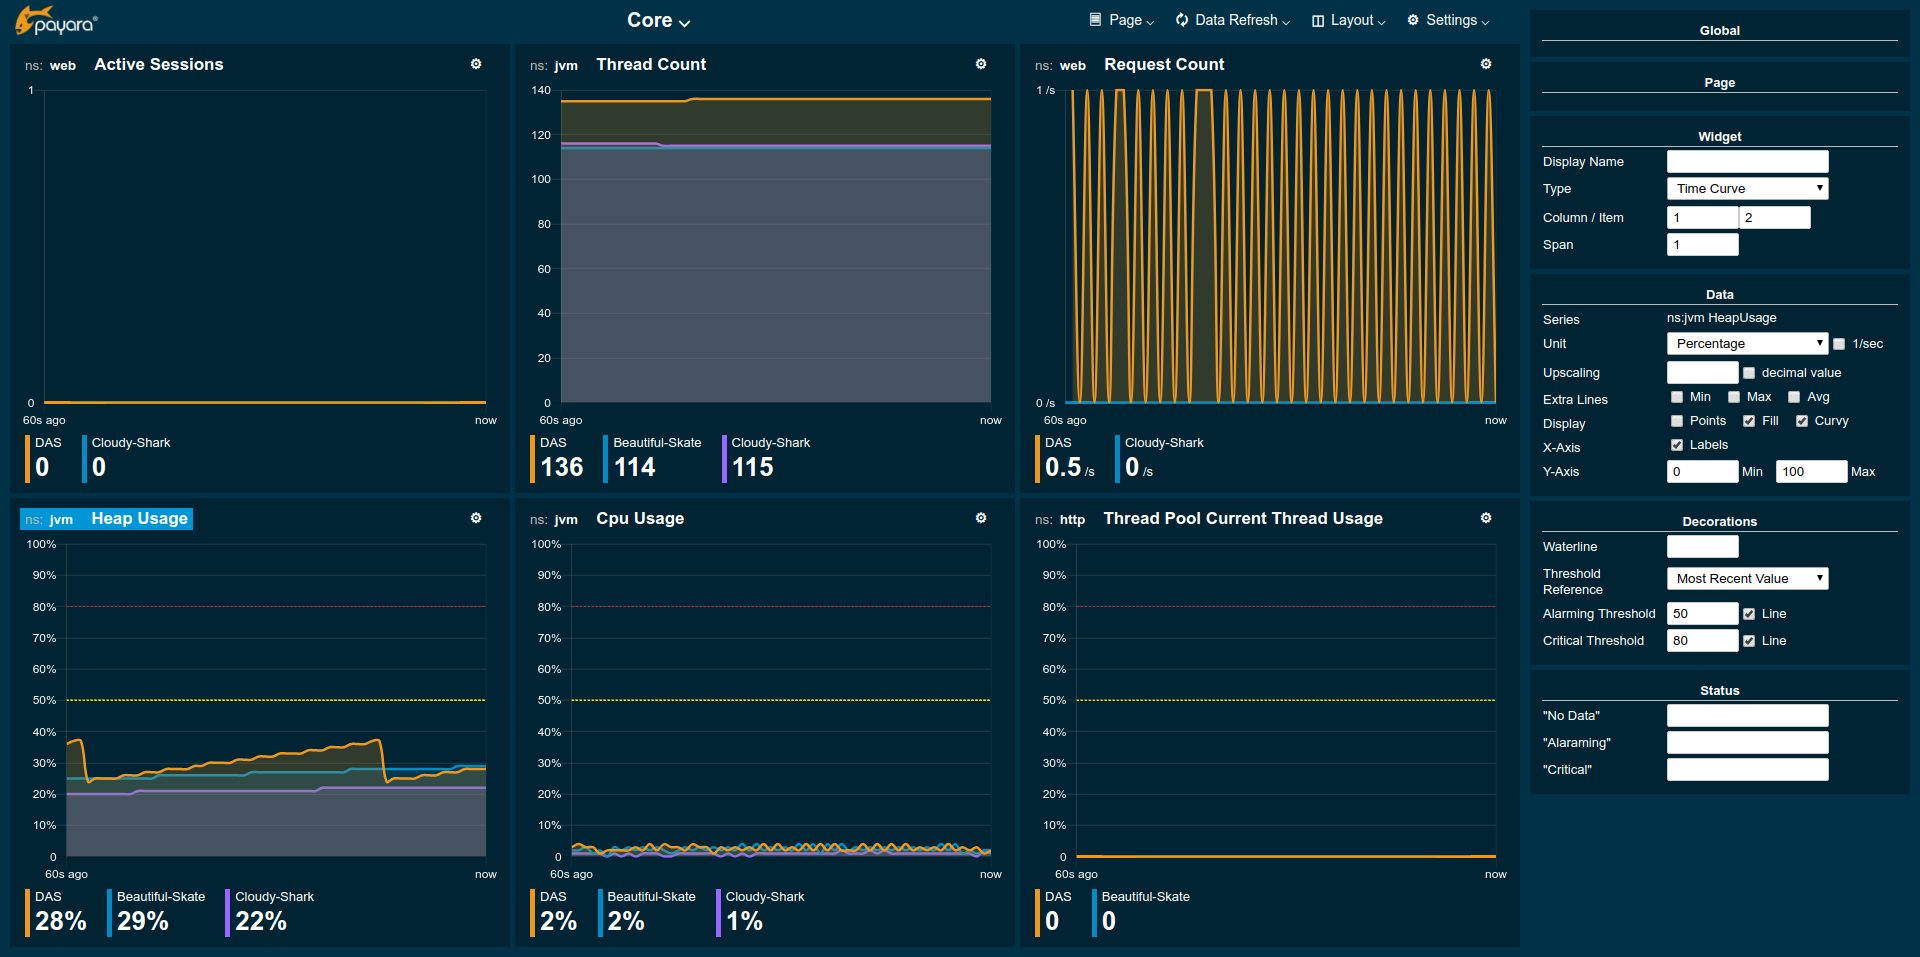
Task: Enable the Points display checkbox
Action: (1677, 421)
